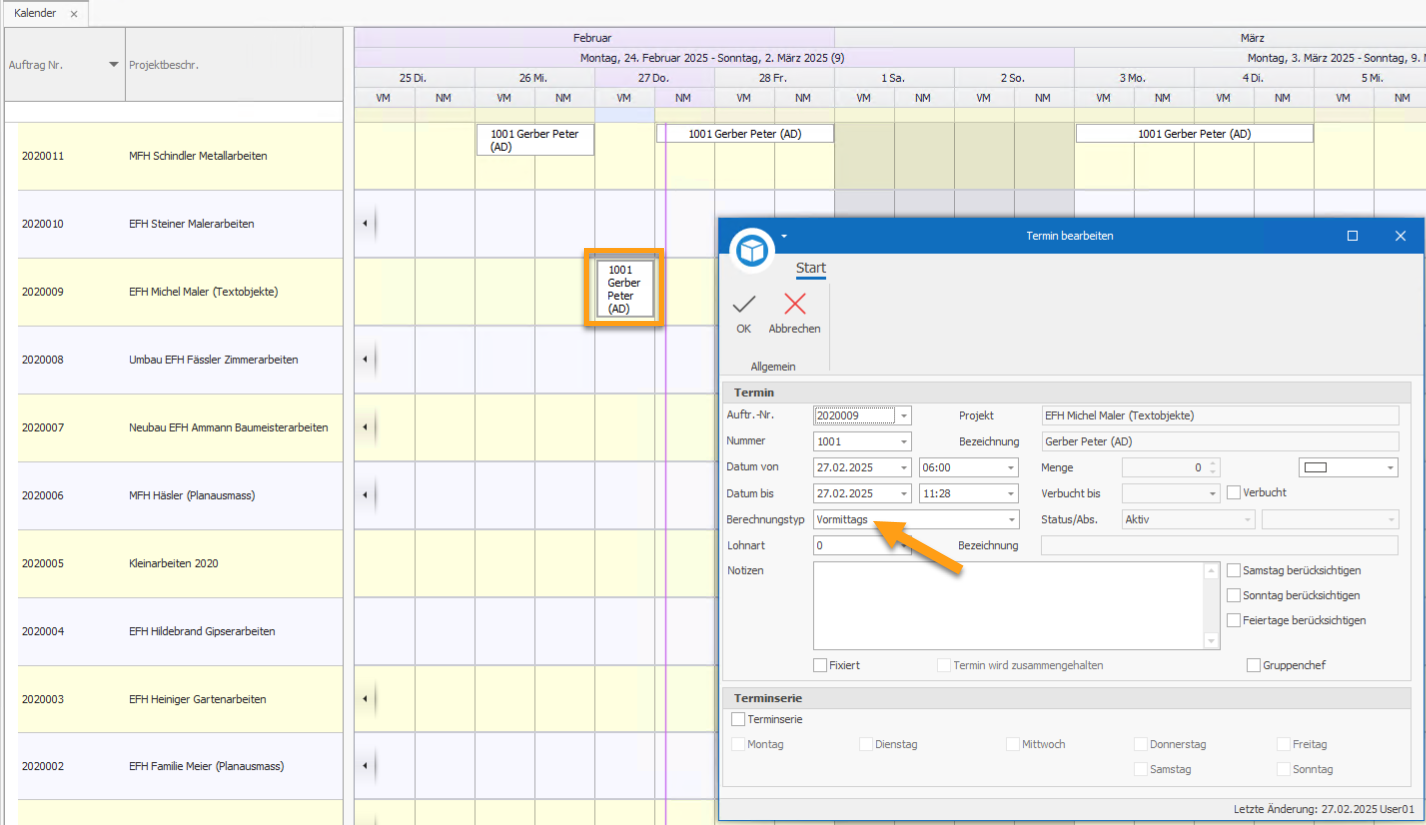Image resolution: width=1426 pixels, height=825 pixels.
Task: Click the sort arrow in Auftrag Nr. header
Action: [x=113, y=65]
